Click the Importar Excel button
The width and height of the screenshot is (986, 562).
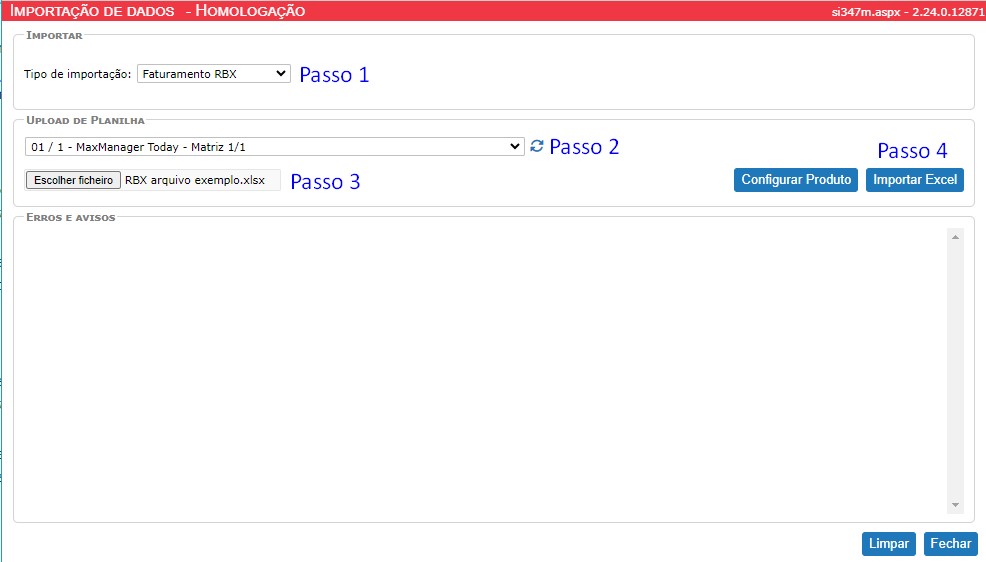tap(914, 179)
